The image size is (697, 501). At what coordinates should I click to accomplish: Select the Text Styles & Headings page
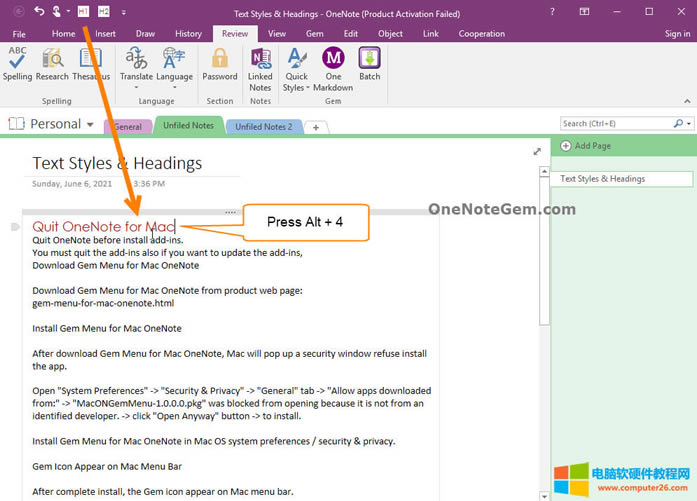click(x=620, y=179)
